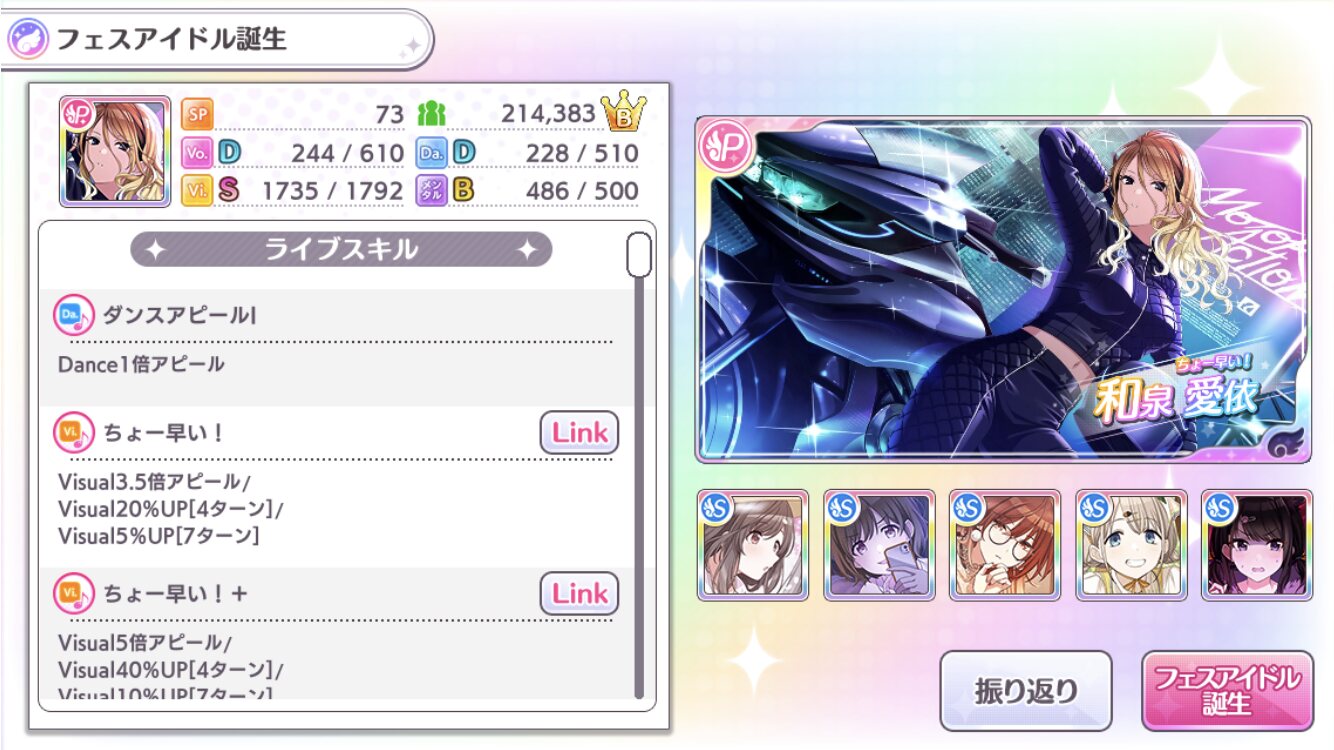Select the blonde smiling support idol card

click(1131, 545)
